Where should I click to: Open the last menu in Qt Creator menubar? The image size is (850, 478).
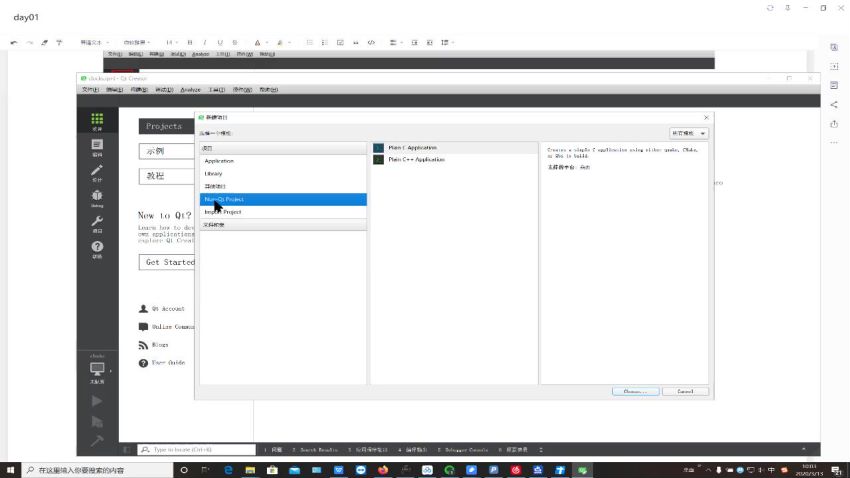(x=268, y=90)
